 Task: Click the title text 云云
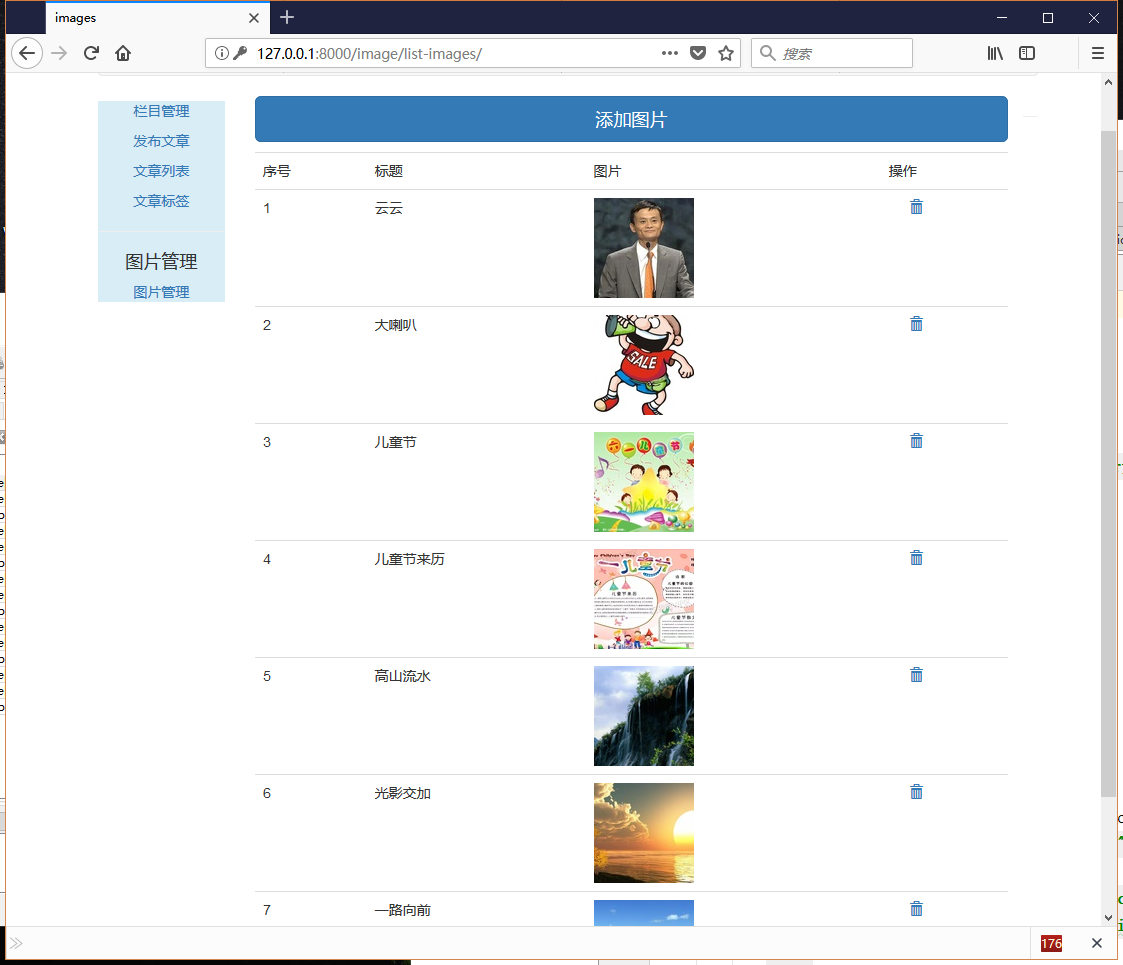click(389, 208)
